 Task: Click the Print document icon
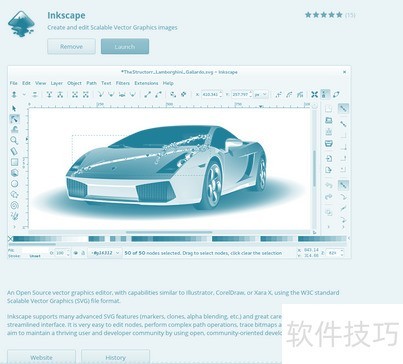click(x=329, y=144)
